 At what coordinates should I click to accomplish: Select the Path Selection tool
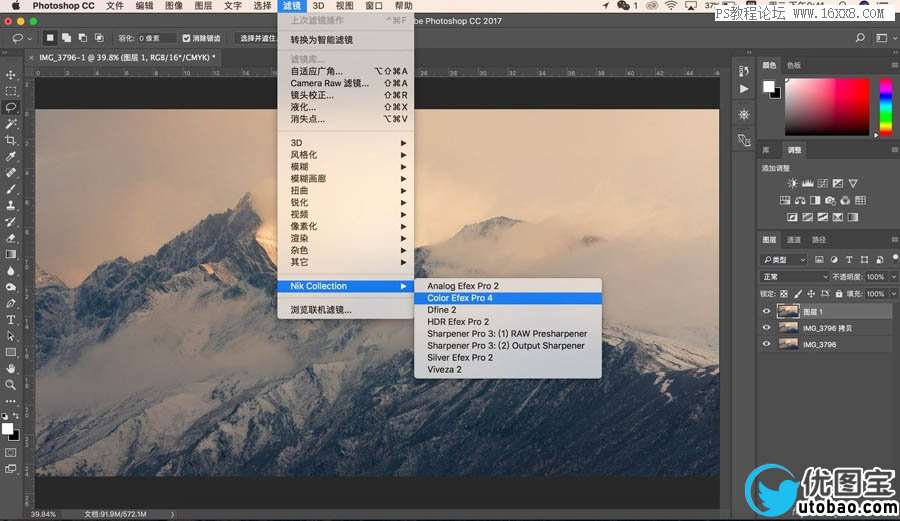[10, 336]
